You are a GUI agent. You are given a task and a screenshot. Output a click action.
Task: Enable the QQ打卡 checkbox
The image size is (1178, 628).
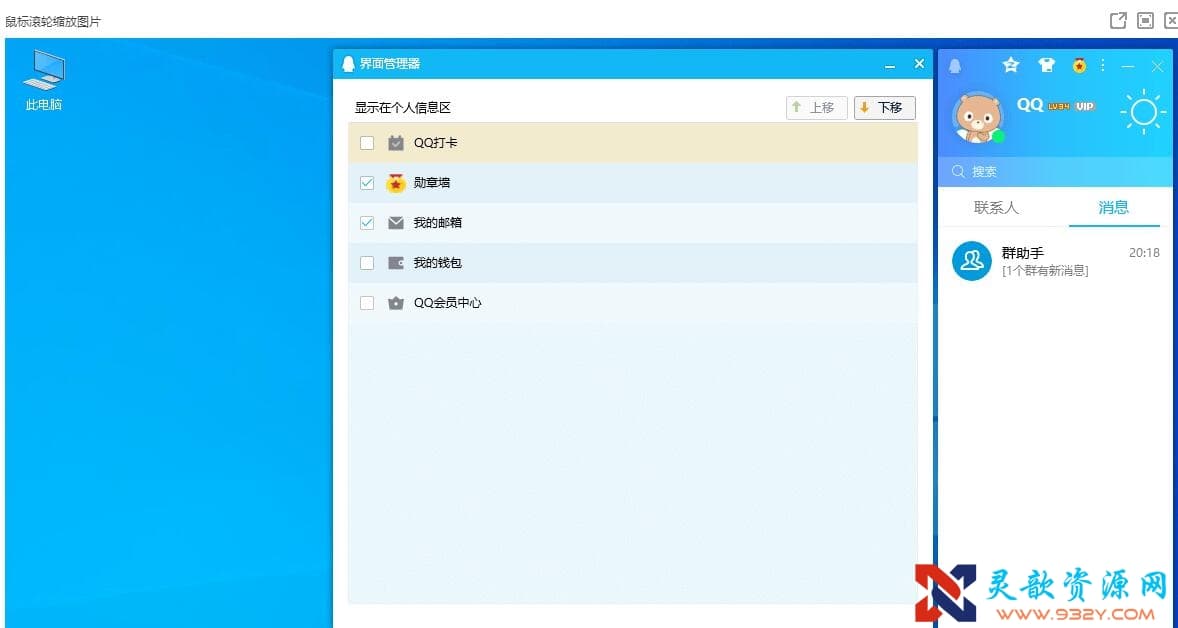[x=367, y=143]
